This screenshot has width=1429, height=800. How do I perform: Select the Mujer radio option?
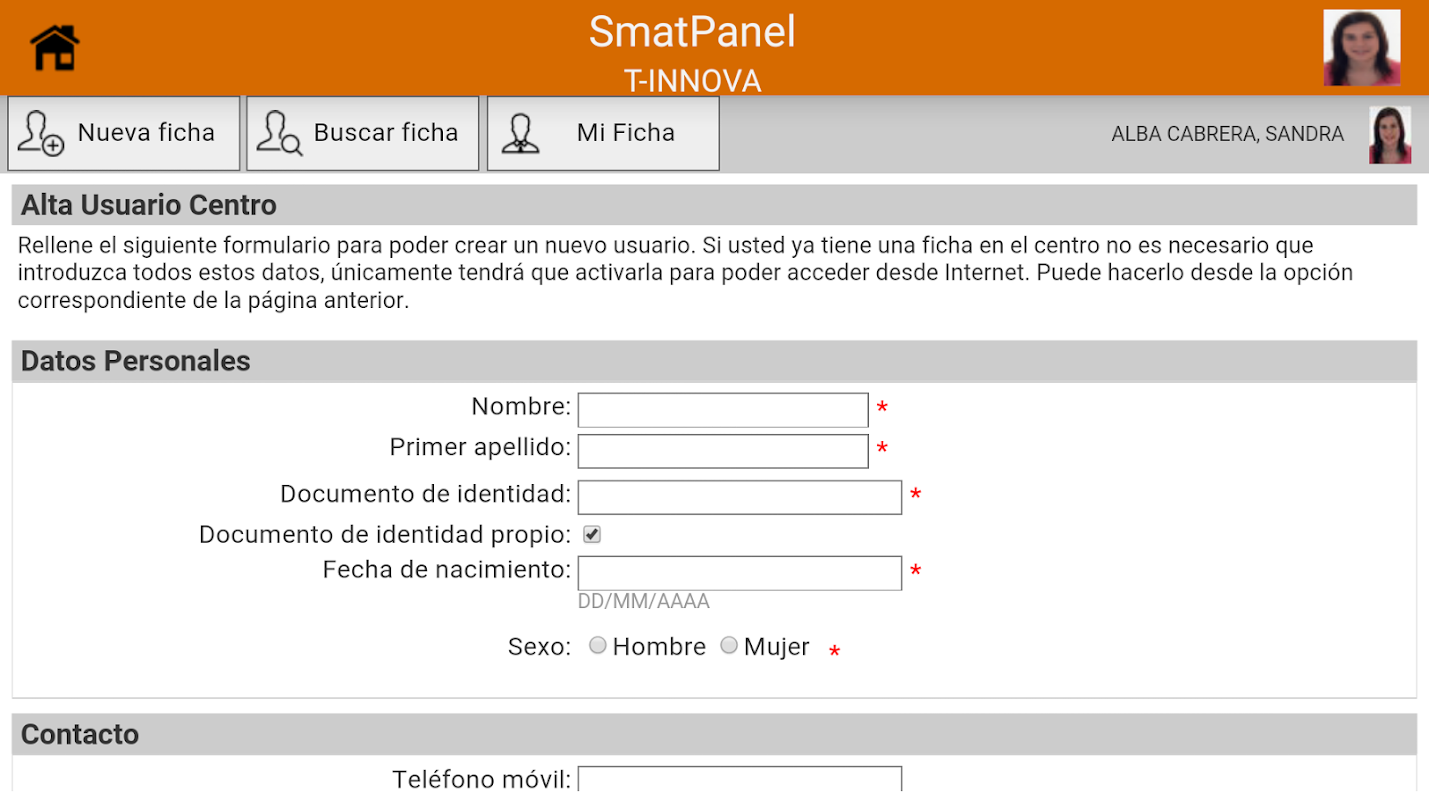pos(729,646)
